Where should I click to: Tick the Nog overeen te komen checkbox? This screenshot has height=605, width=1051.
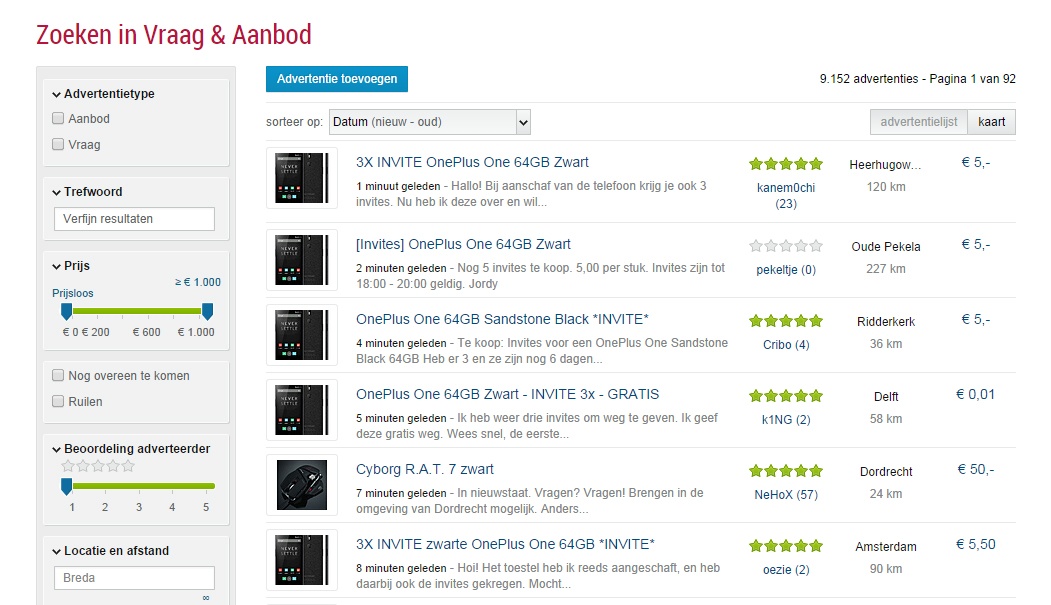(x=58, y=375)
